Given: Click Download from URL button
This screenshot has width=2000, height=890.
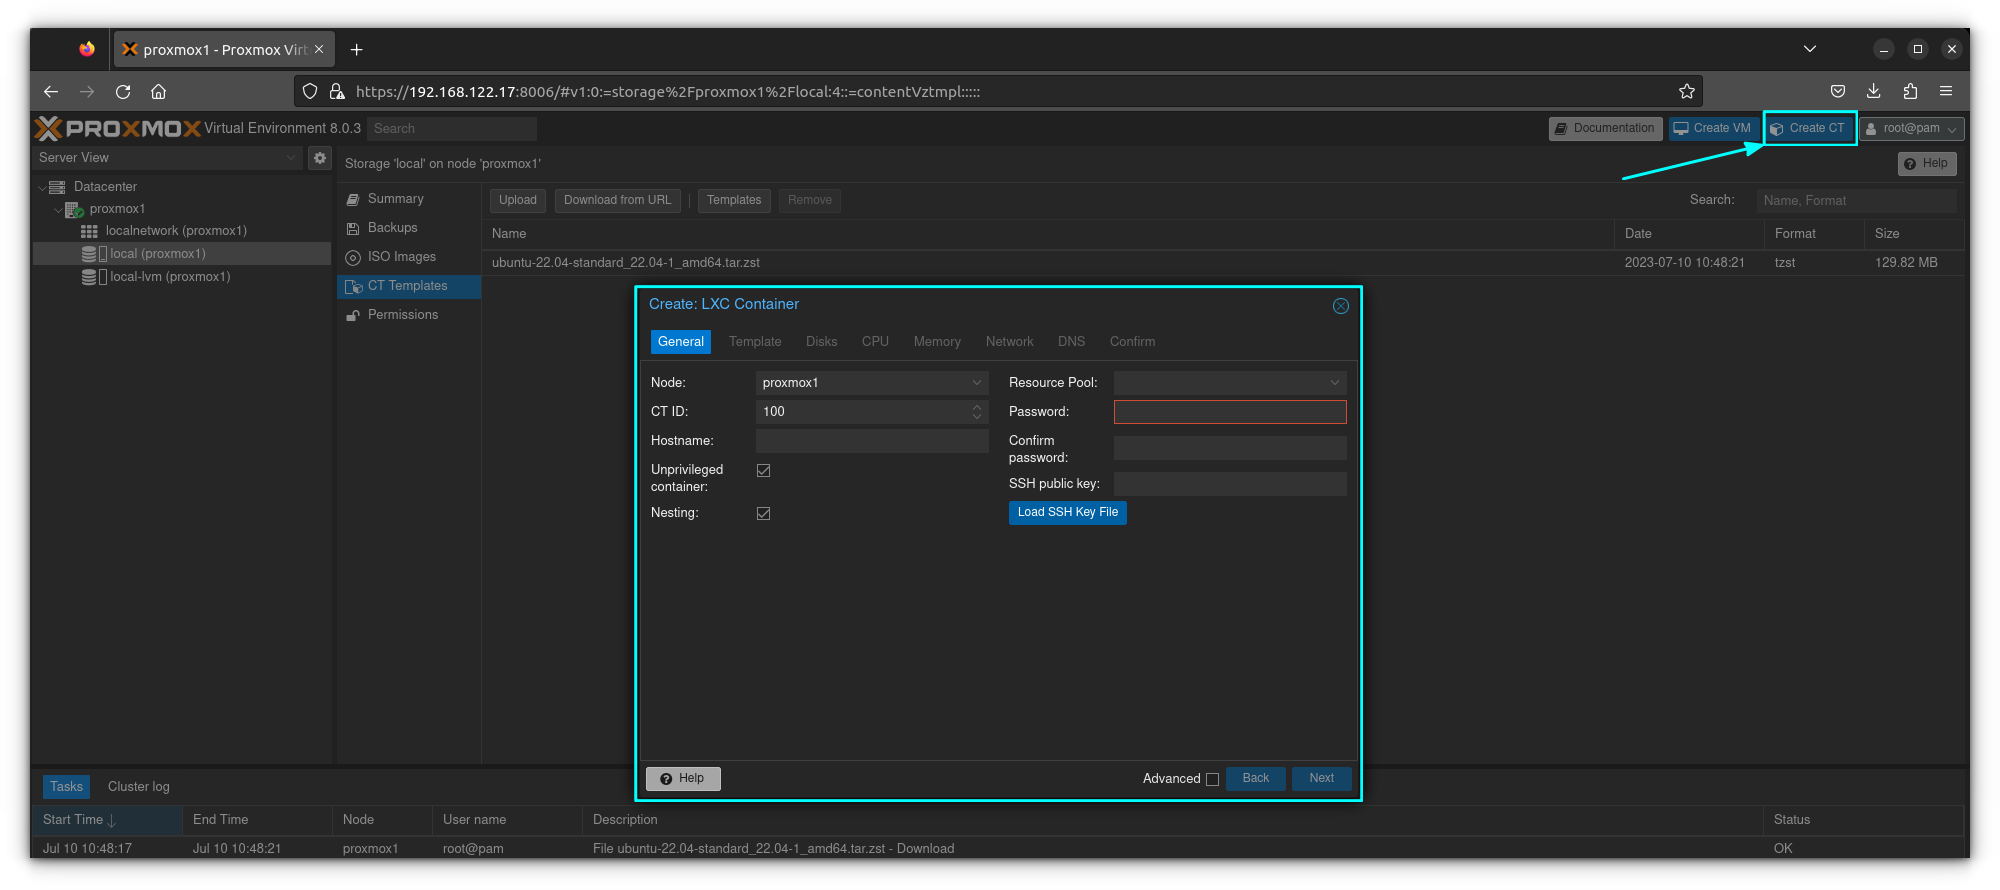Looking at the screenshot, I should pyautogui.click(x=617, y=200).
